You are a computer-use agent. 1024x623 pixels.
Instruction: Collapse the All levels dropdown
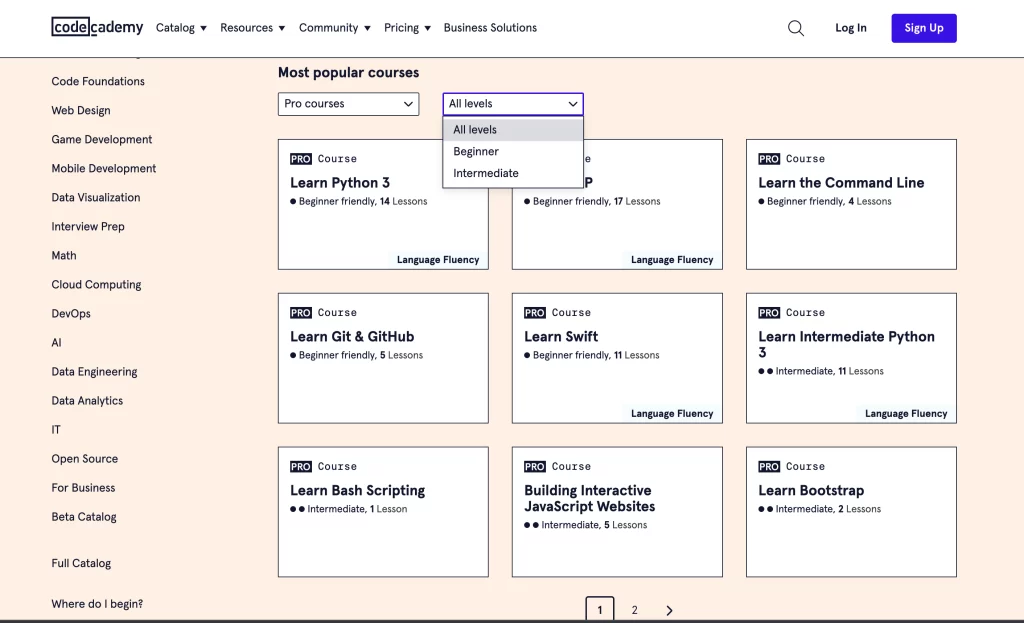513,104
